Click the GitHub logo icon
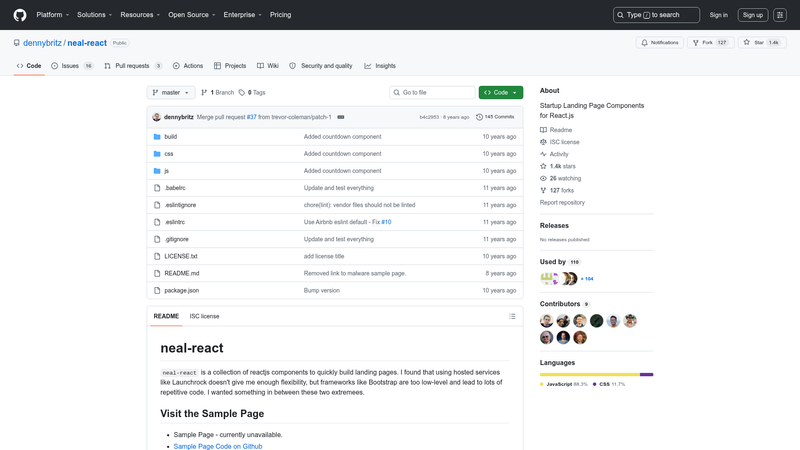 [20, 15]
